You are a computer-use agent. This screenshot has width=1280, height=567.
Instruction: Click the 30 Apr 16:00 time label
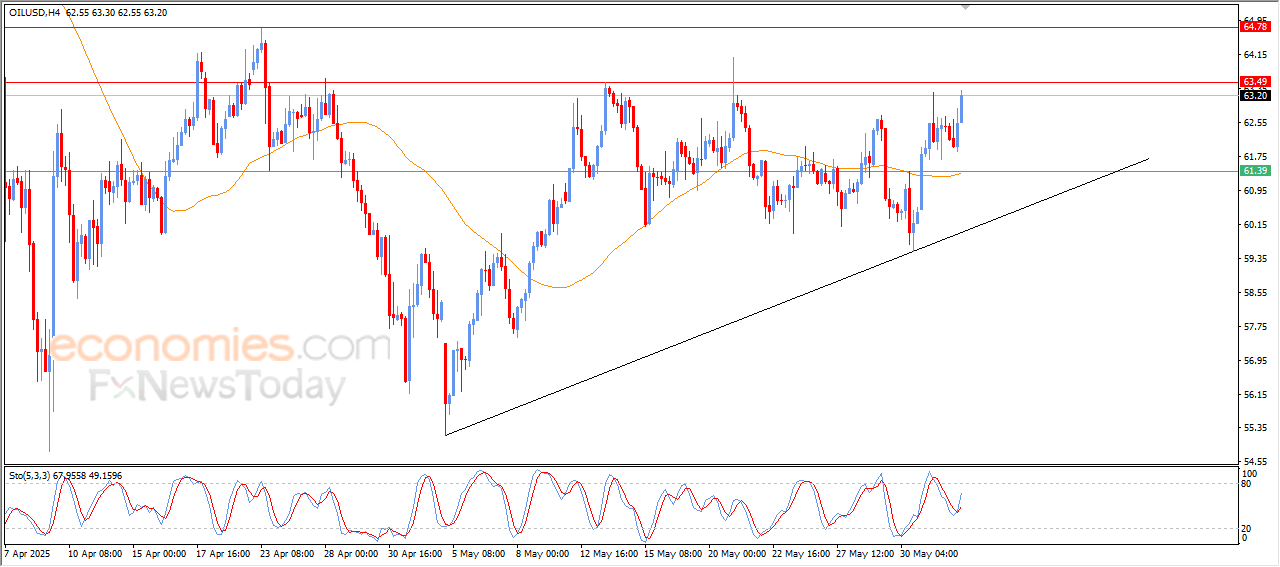pyautogui.click(x=416, y=552)
